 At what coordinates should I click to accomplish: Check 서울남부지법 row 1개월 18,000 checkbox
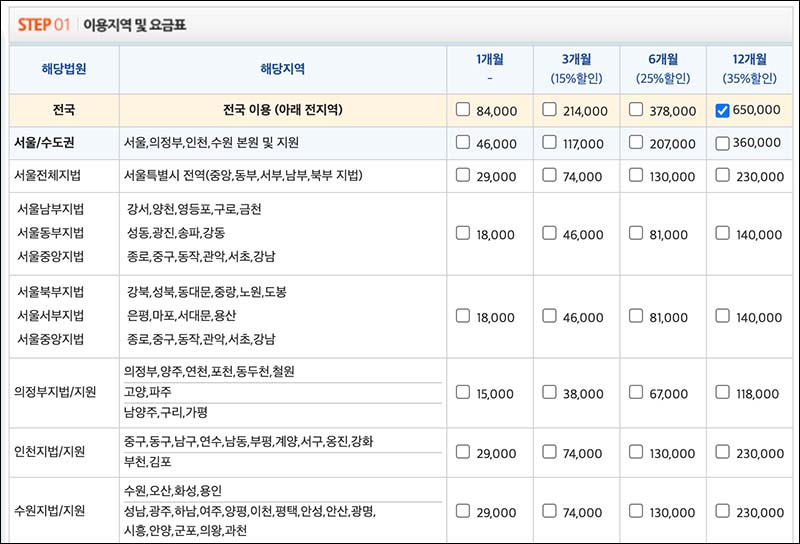[x=463, y=233]
